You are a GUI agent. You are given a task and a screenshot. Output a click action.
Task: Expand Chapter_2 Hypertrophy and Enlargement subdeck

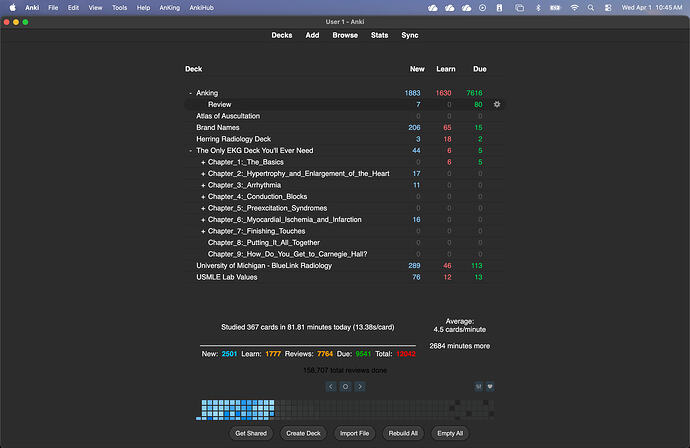[x=203, y=173]
